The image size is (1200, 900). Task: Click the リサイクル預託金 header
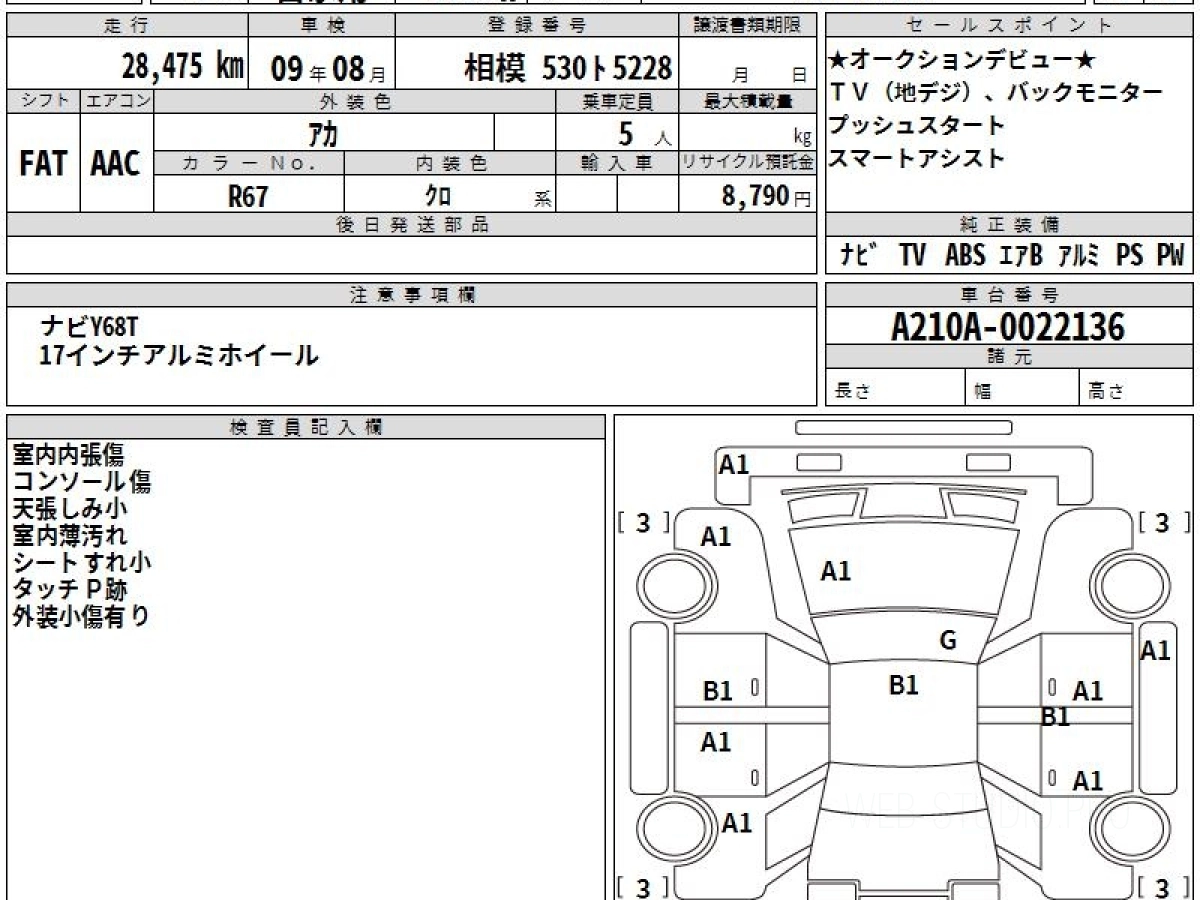[x=748, y=163]
